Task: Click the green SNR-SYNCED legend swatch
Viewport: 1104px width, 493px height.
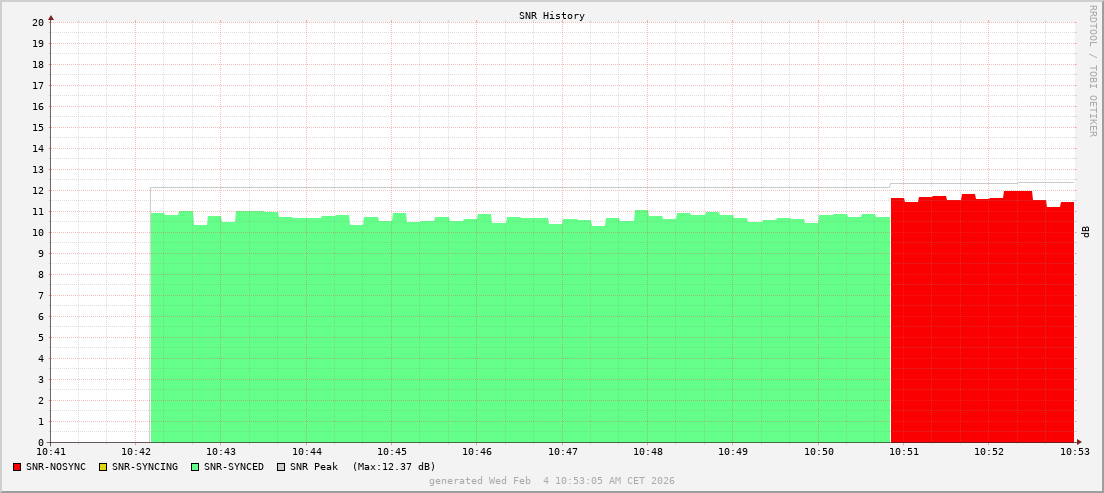Action: click(195, 467)
